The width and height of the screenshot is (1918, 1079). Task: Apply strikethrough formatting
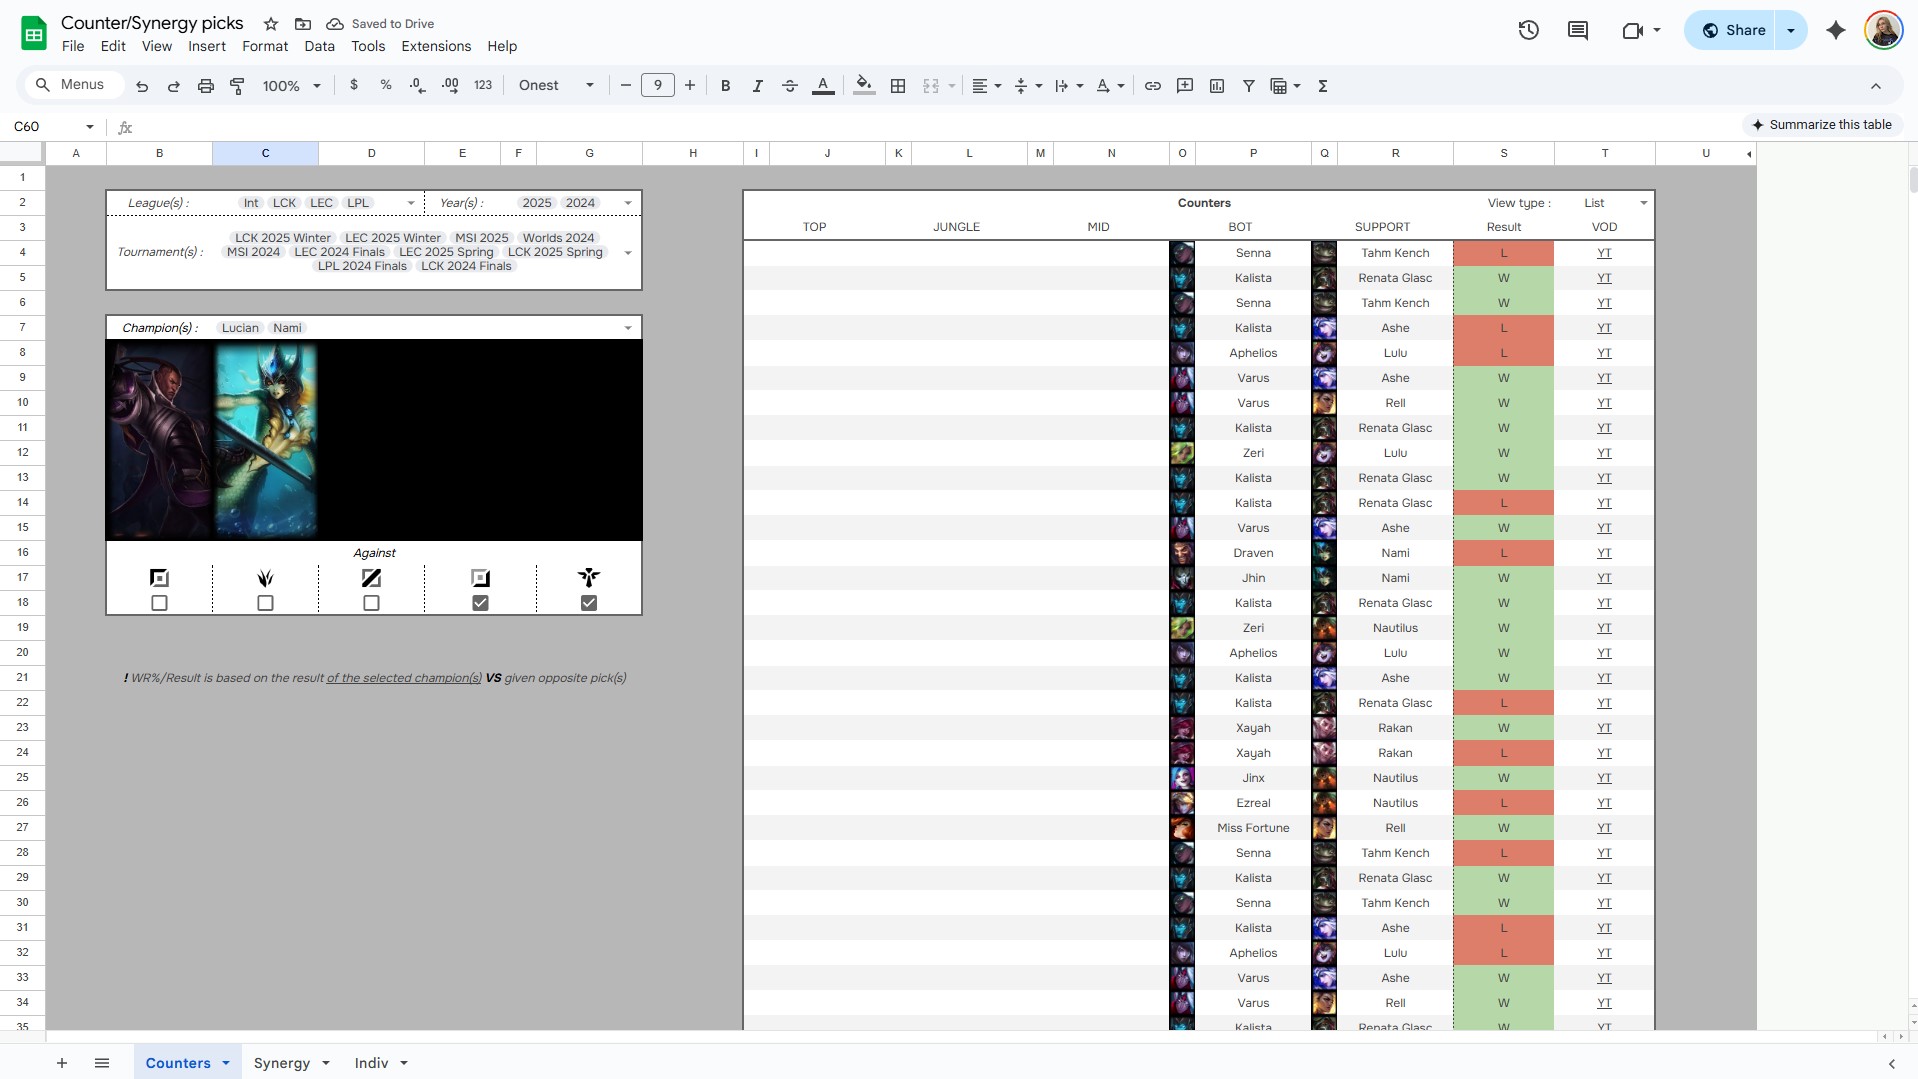point(790,86)
